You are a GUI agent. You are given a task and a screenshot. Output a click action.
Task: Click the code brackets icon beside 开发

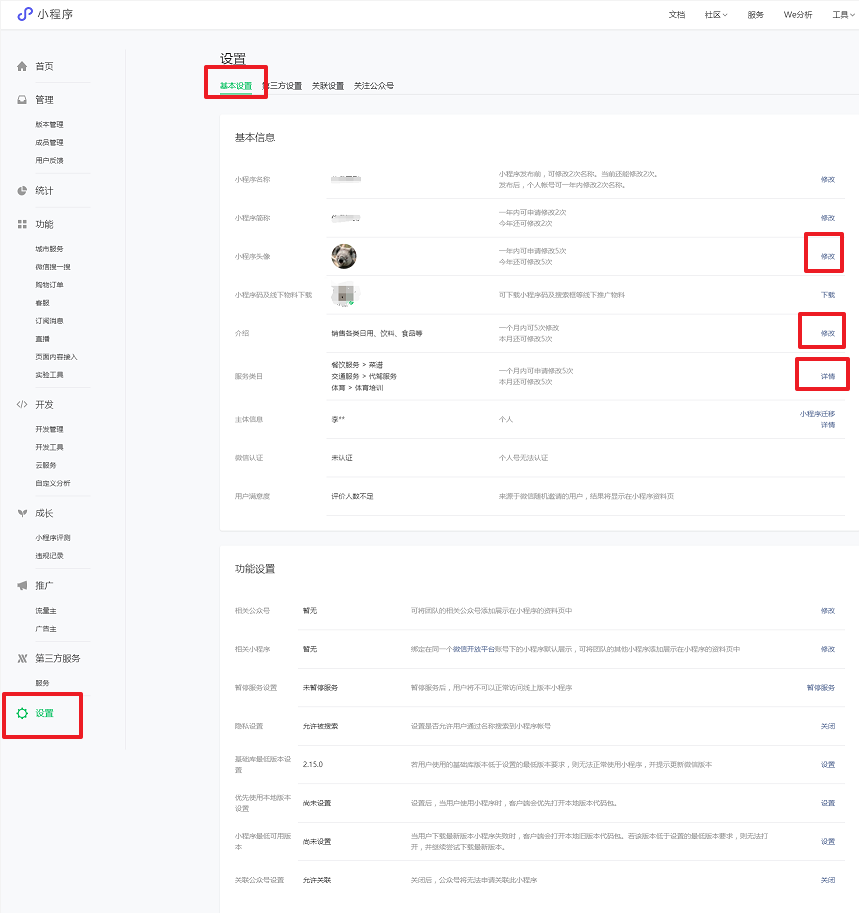coord(22,404)
